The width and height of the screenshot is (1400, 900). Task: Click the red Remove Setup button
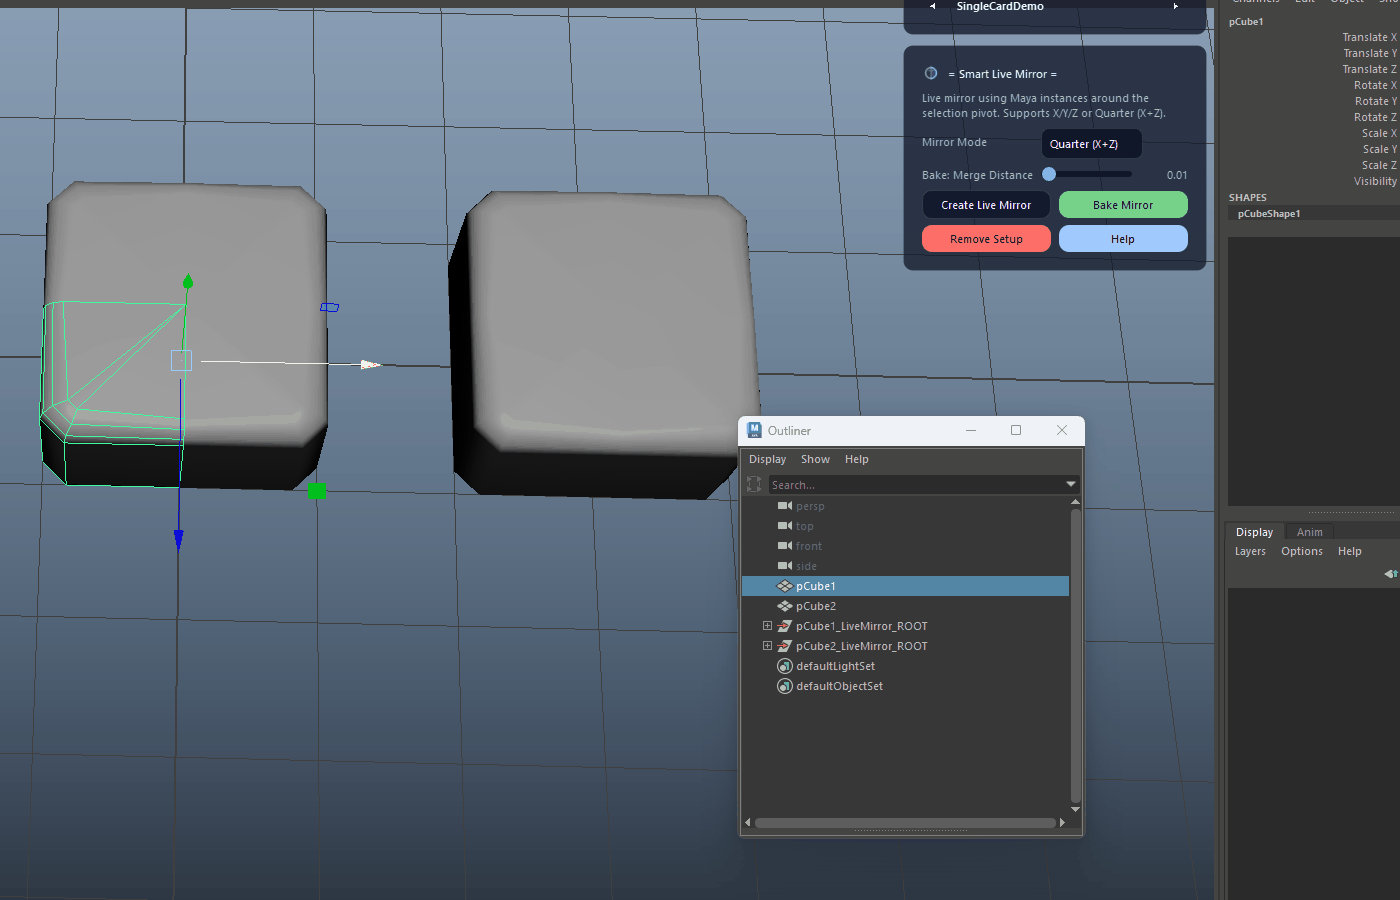tap(986, 239)
